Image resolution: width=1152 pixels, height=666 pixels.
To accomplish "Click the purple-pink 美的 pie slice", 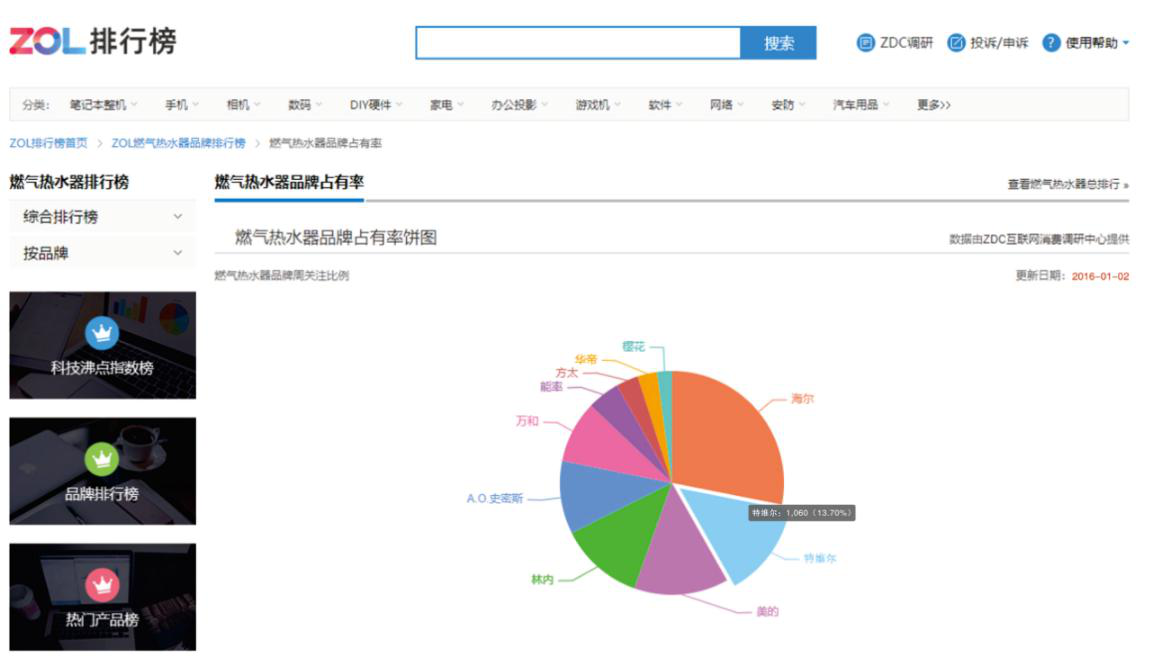I will coord(680,548).
